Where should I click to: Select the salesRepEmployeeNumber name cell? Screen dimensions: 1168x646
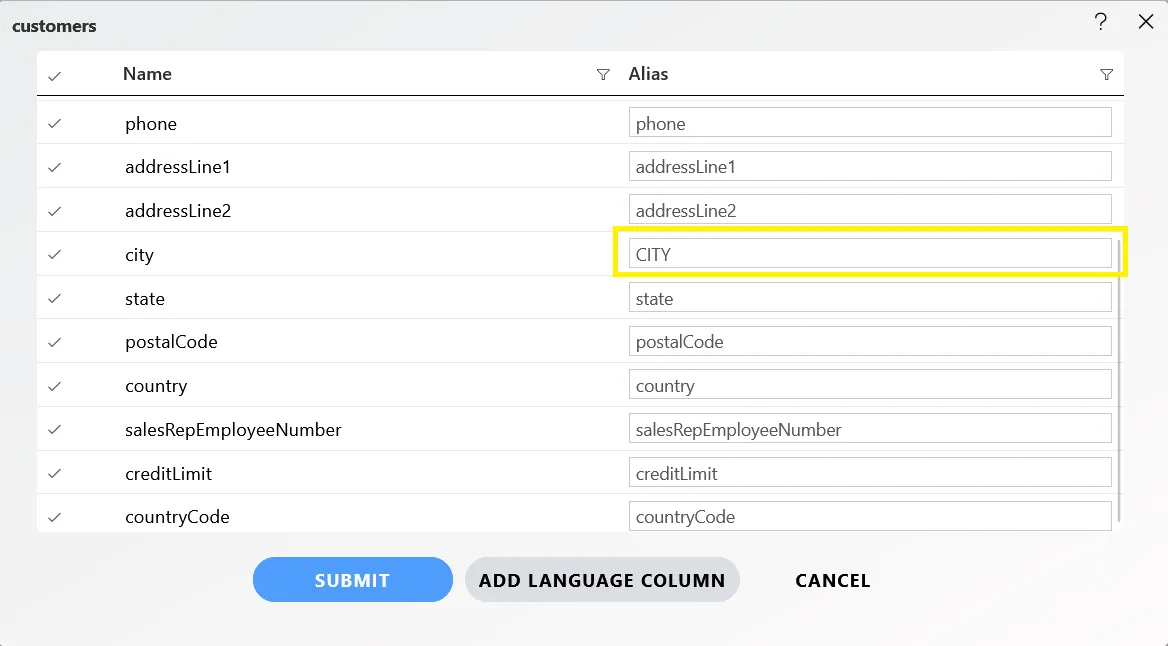[x=233, y=430]
